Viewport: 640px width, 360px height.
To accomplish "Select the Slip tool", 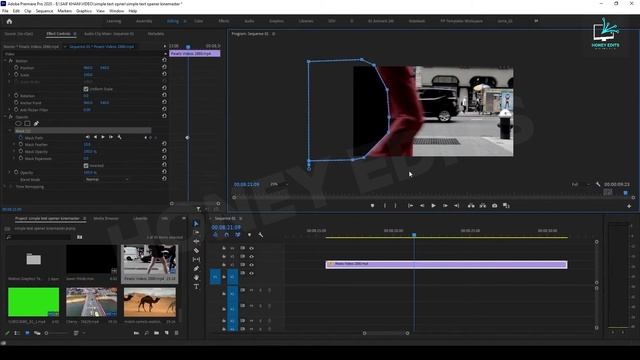I will 196,259.
